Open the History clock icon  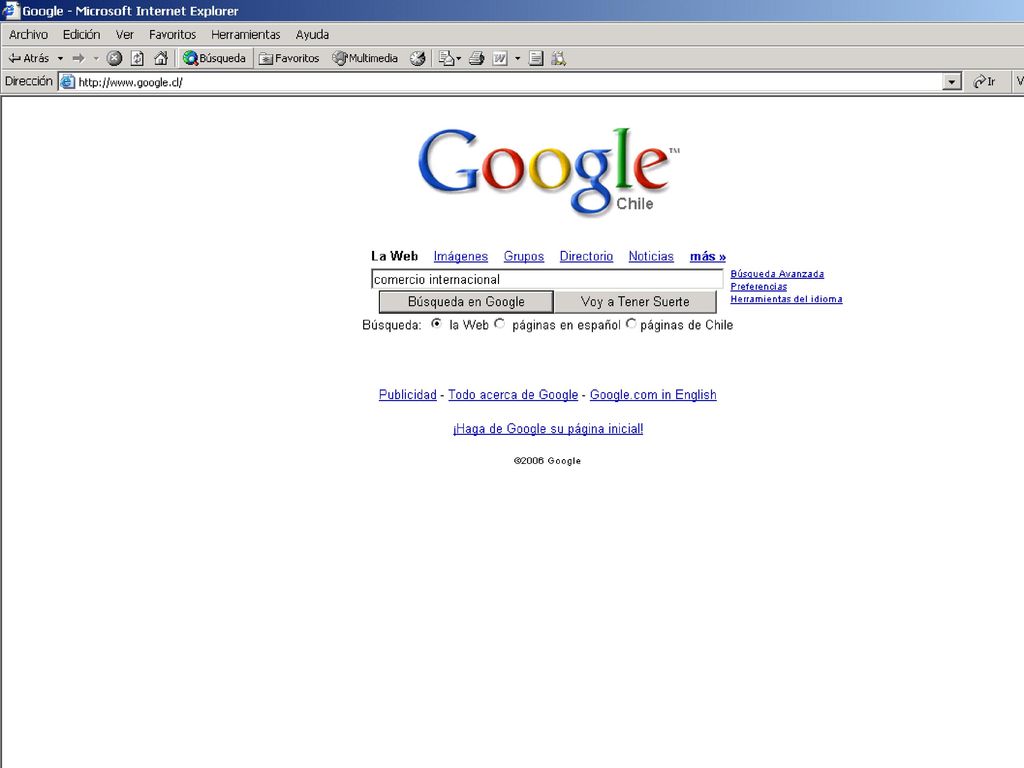[417, 58]
